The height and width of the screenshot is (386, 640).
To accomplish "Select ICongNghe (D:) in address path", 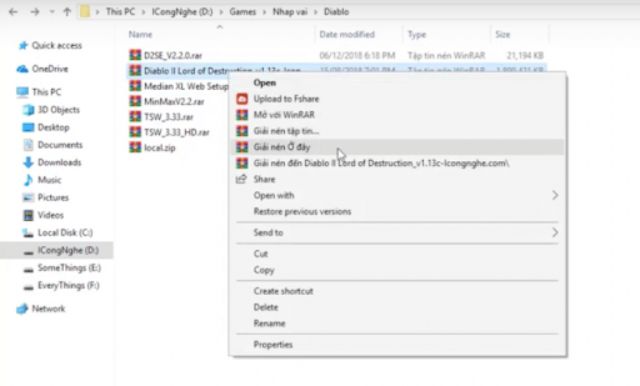I will (x=182, y=12).
